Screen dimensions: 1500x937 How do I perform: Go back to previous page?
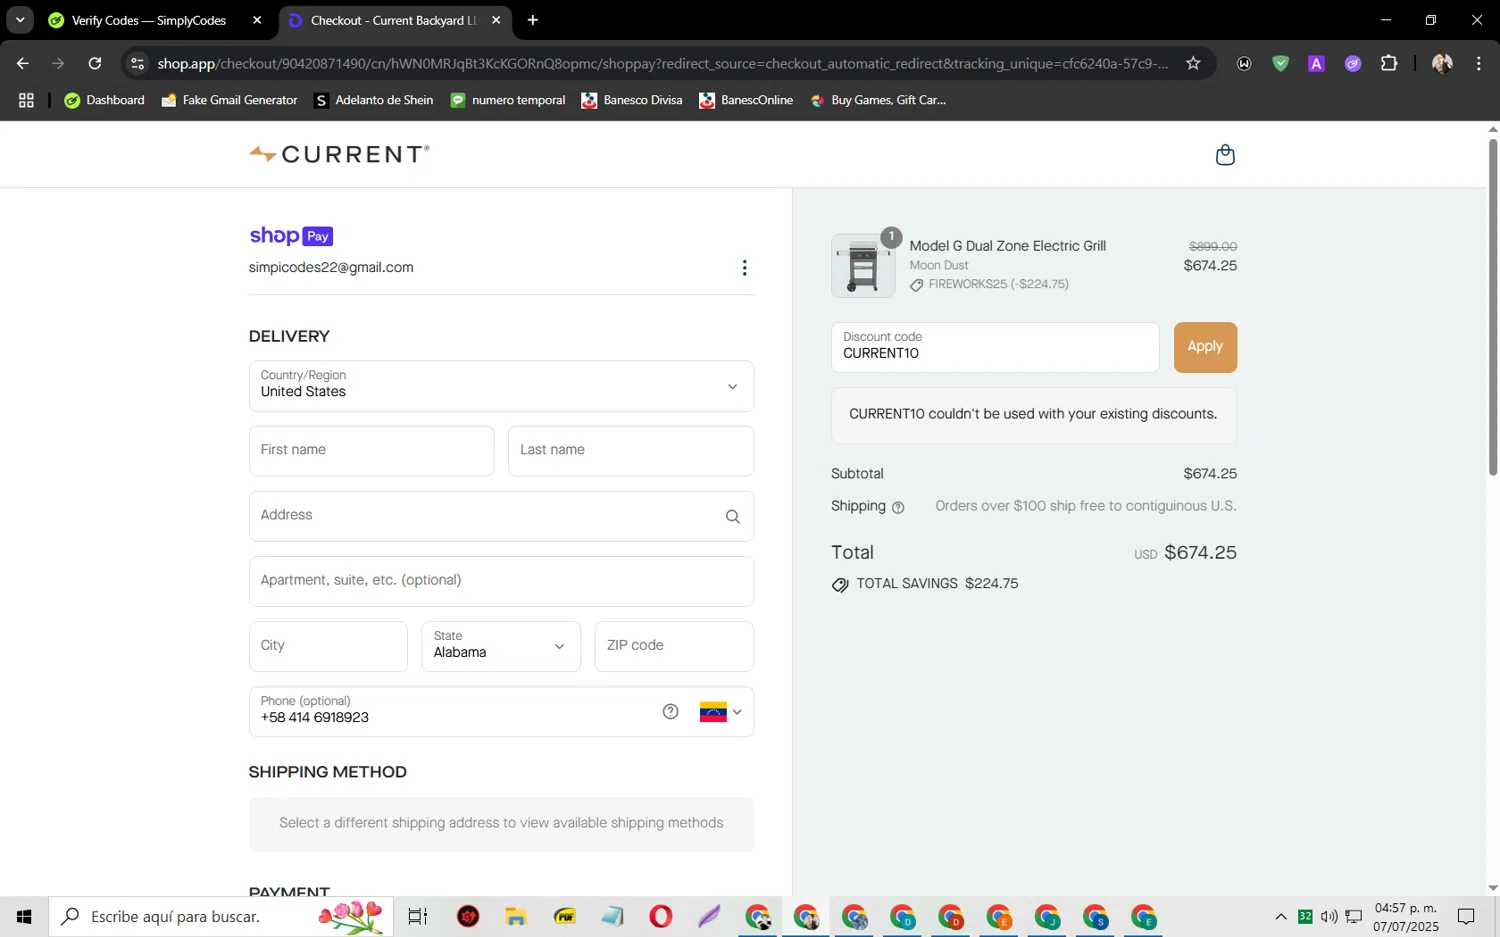(22, 63)
